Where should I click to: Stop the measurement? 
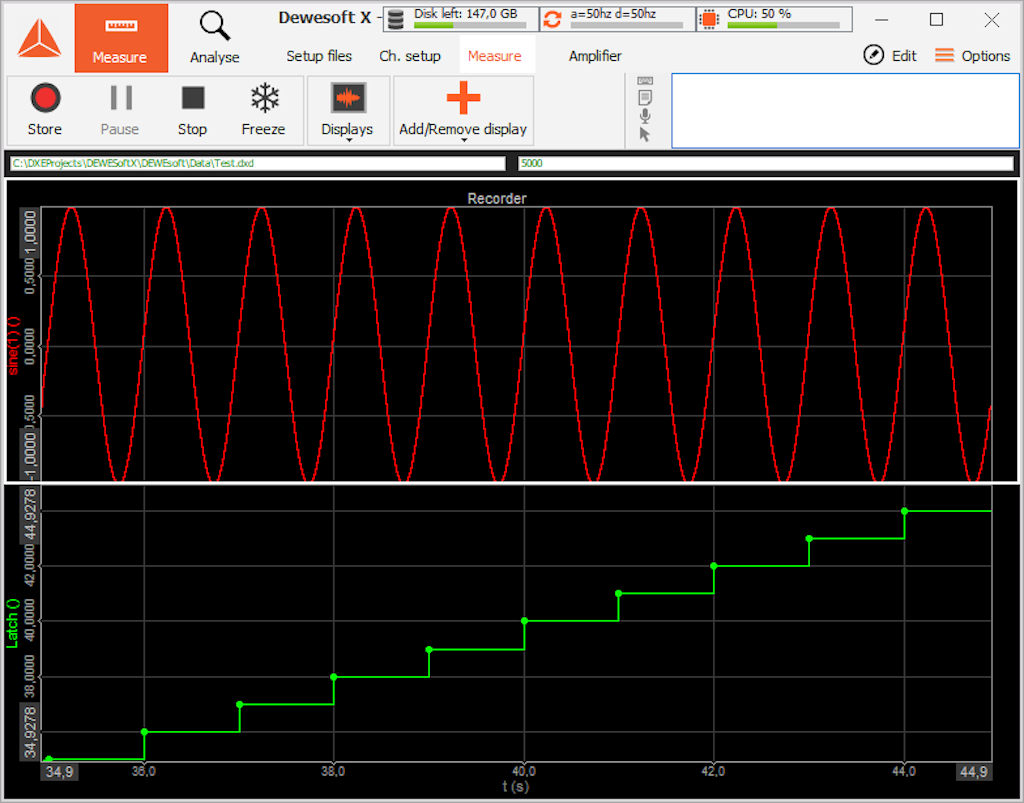pos(193,110)
